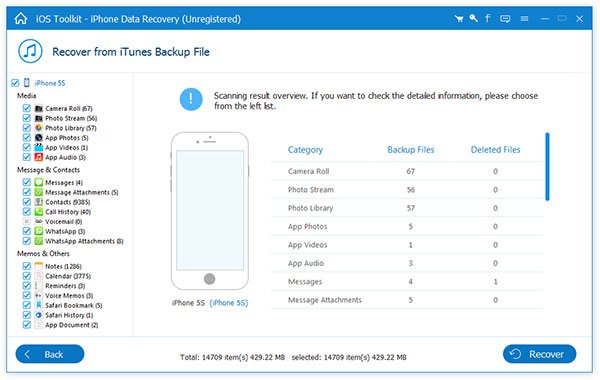Select the Calendar icon
The width and height of the screenshot is (600, 380).
point(39,276)
